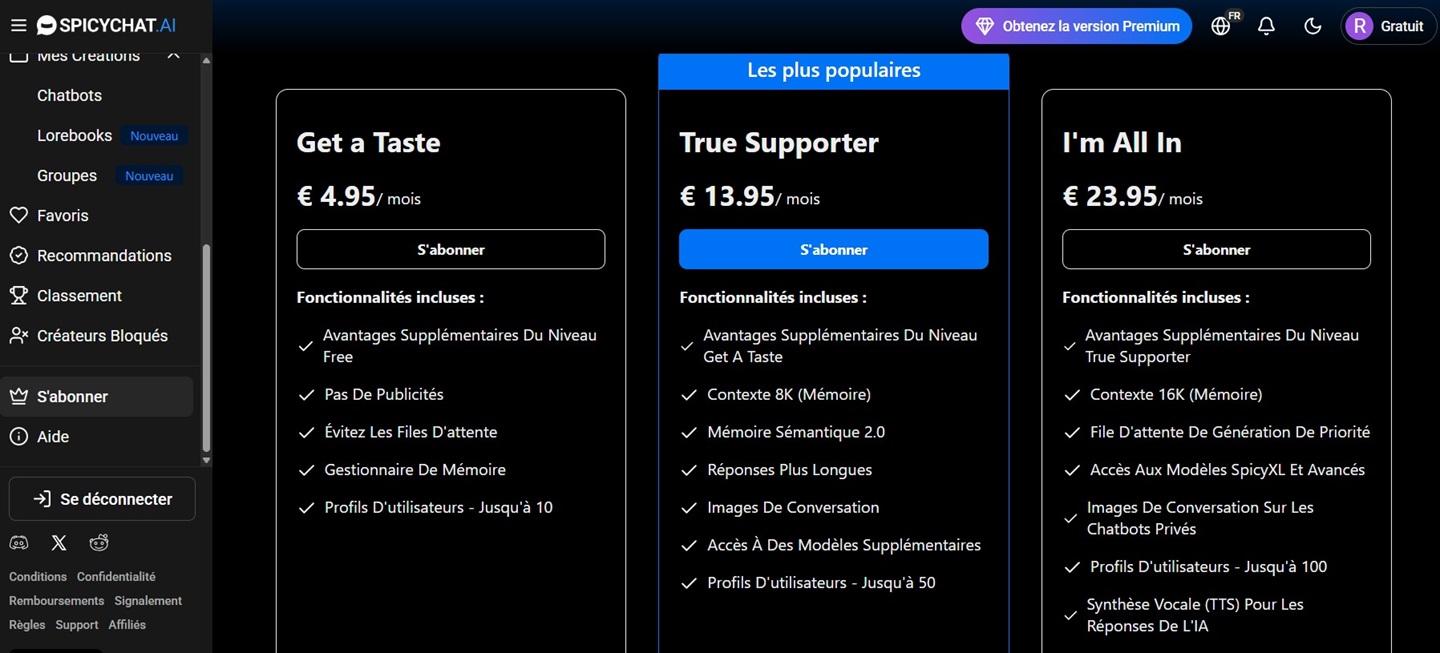The image size is (1440, 653).
Task: Select Lorebooks in the sidebar
Action: pyautogui.click(x=74, y=136)
